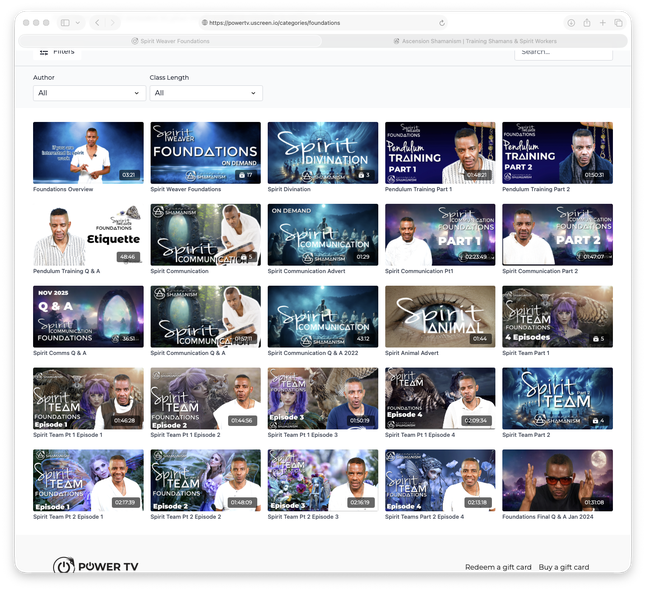Open Foundations Final Q & A Jan 2024 thumbnail
The width and height of the screenshot is (646, 591).
coord(557,480)
